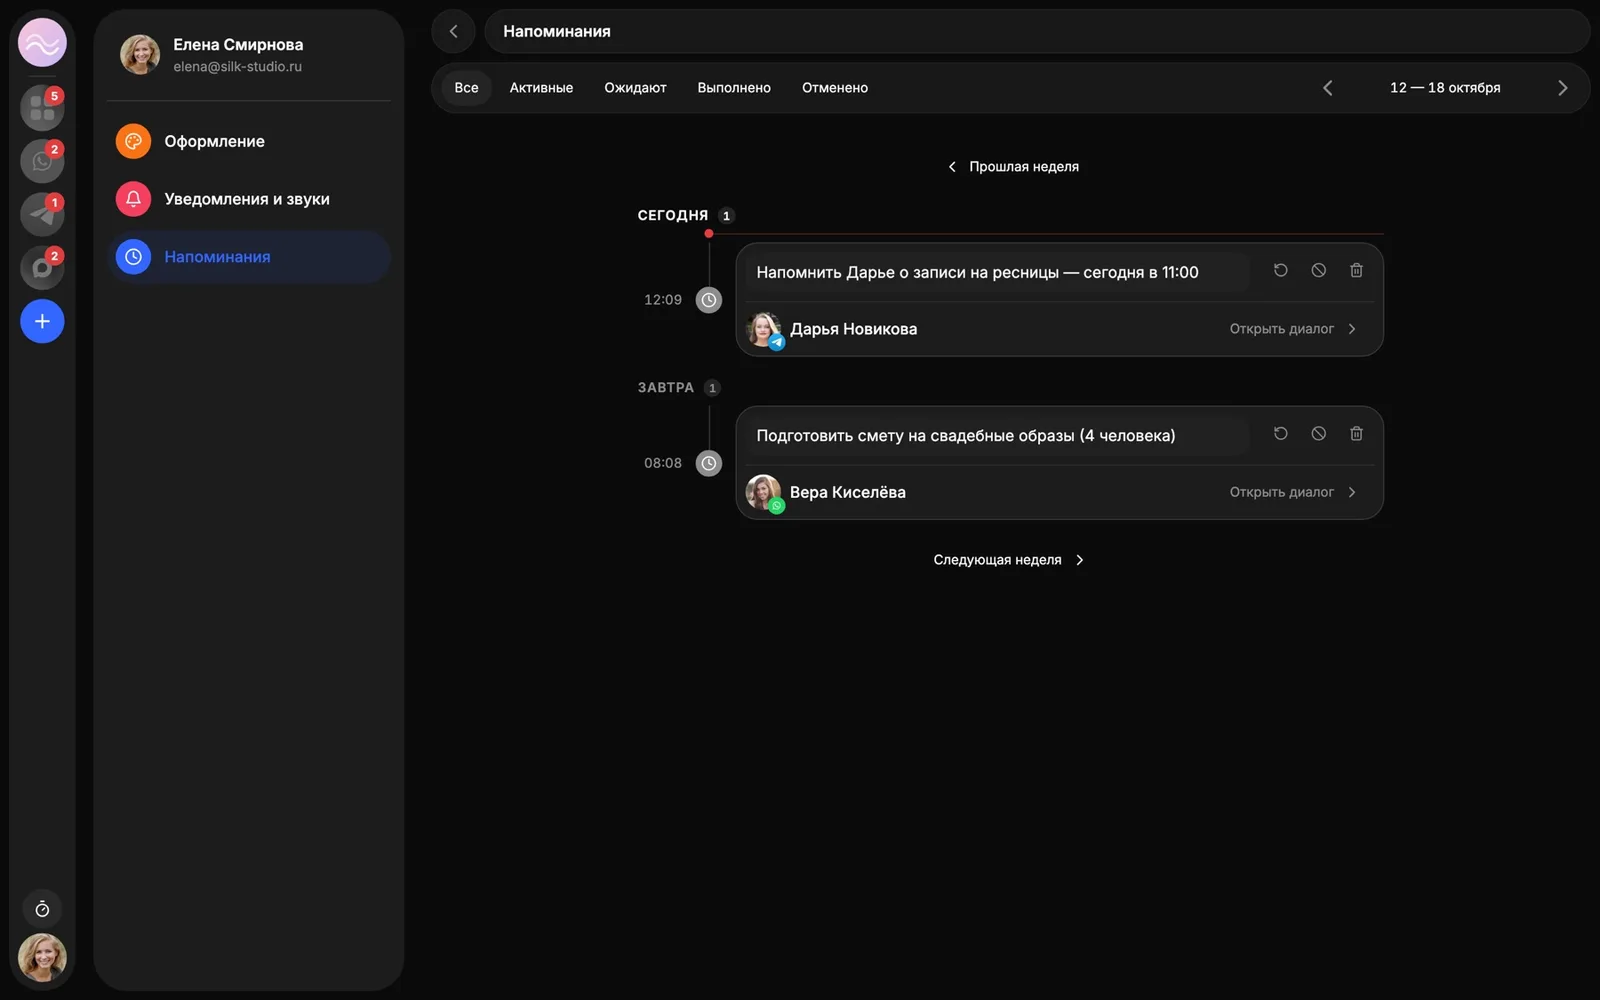Open the timer icon near bottom of sidebar

42,909
